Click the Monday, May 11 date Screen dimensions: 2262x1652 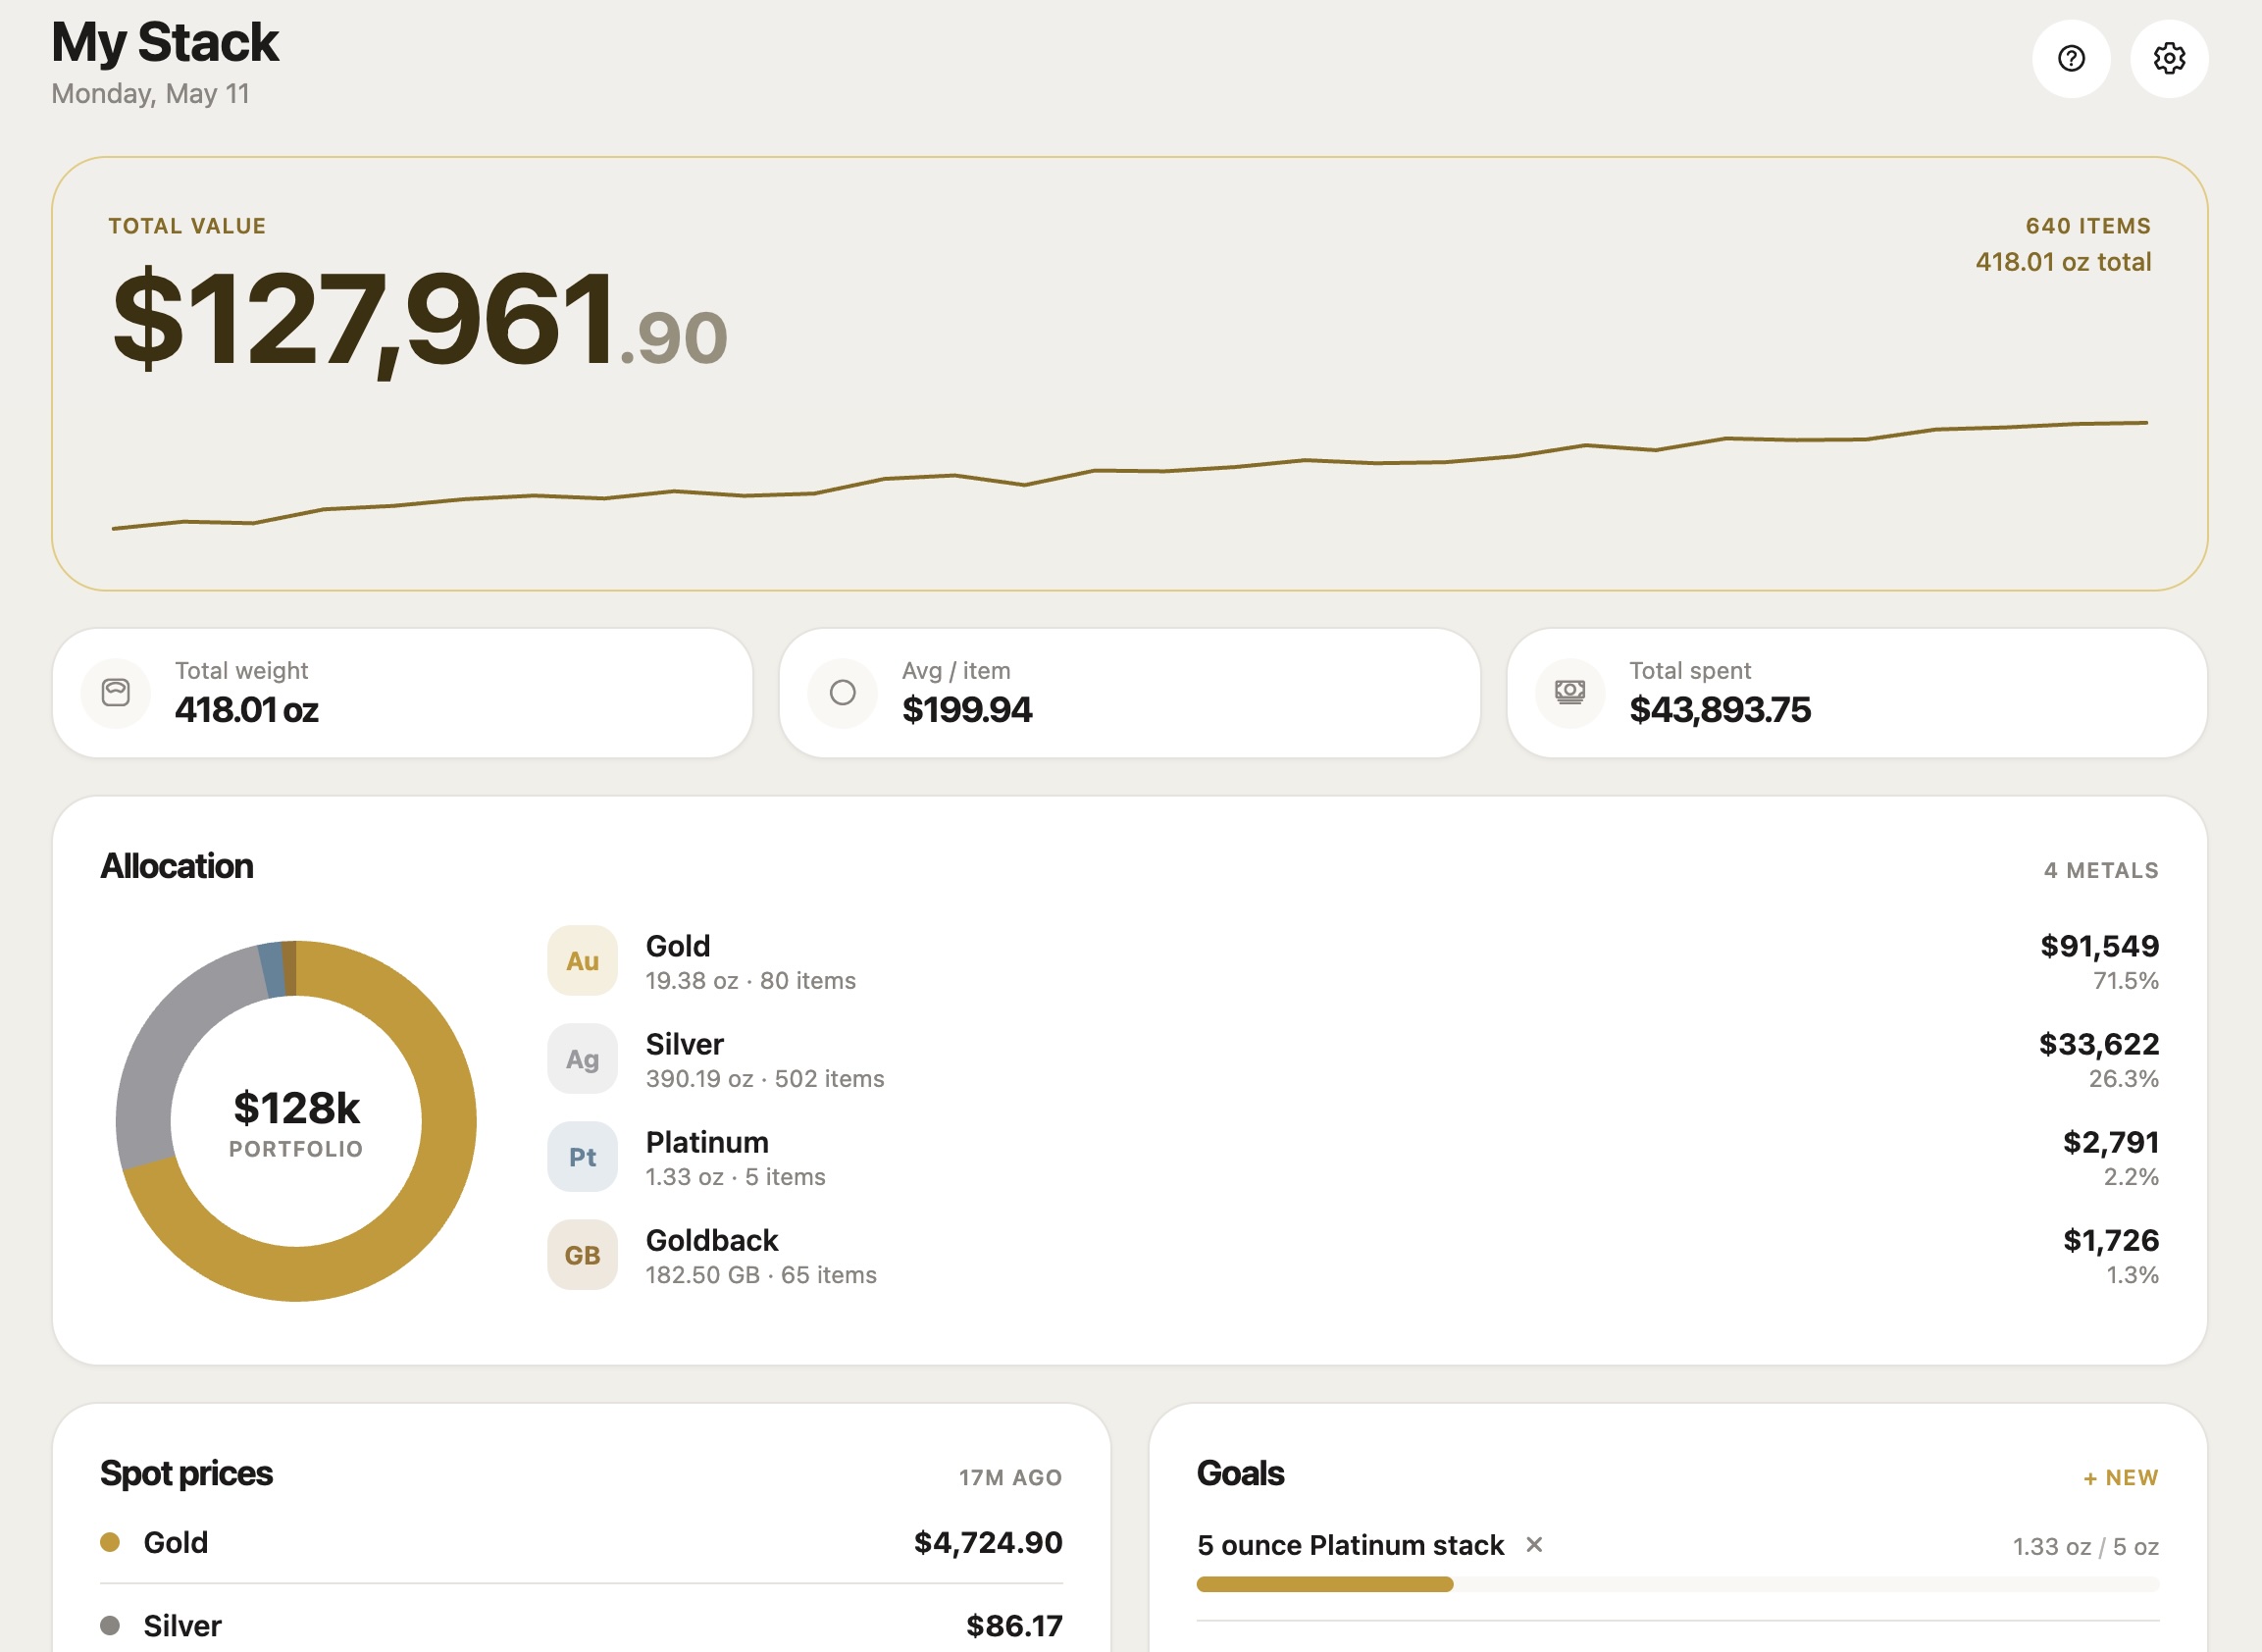[150, 94]
